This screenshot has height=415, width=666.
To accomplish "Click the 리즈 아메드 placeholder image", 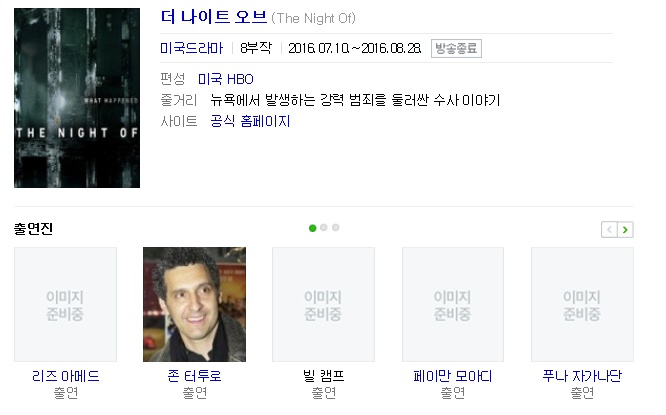I will click(x=65, y=305).
